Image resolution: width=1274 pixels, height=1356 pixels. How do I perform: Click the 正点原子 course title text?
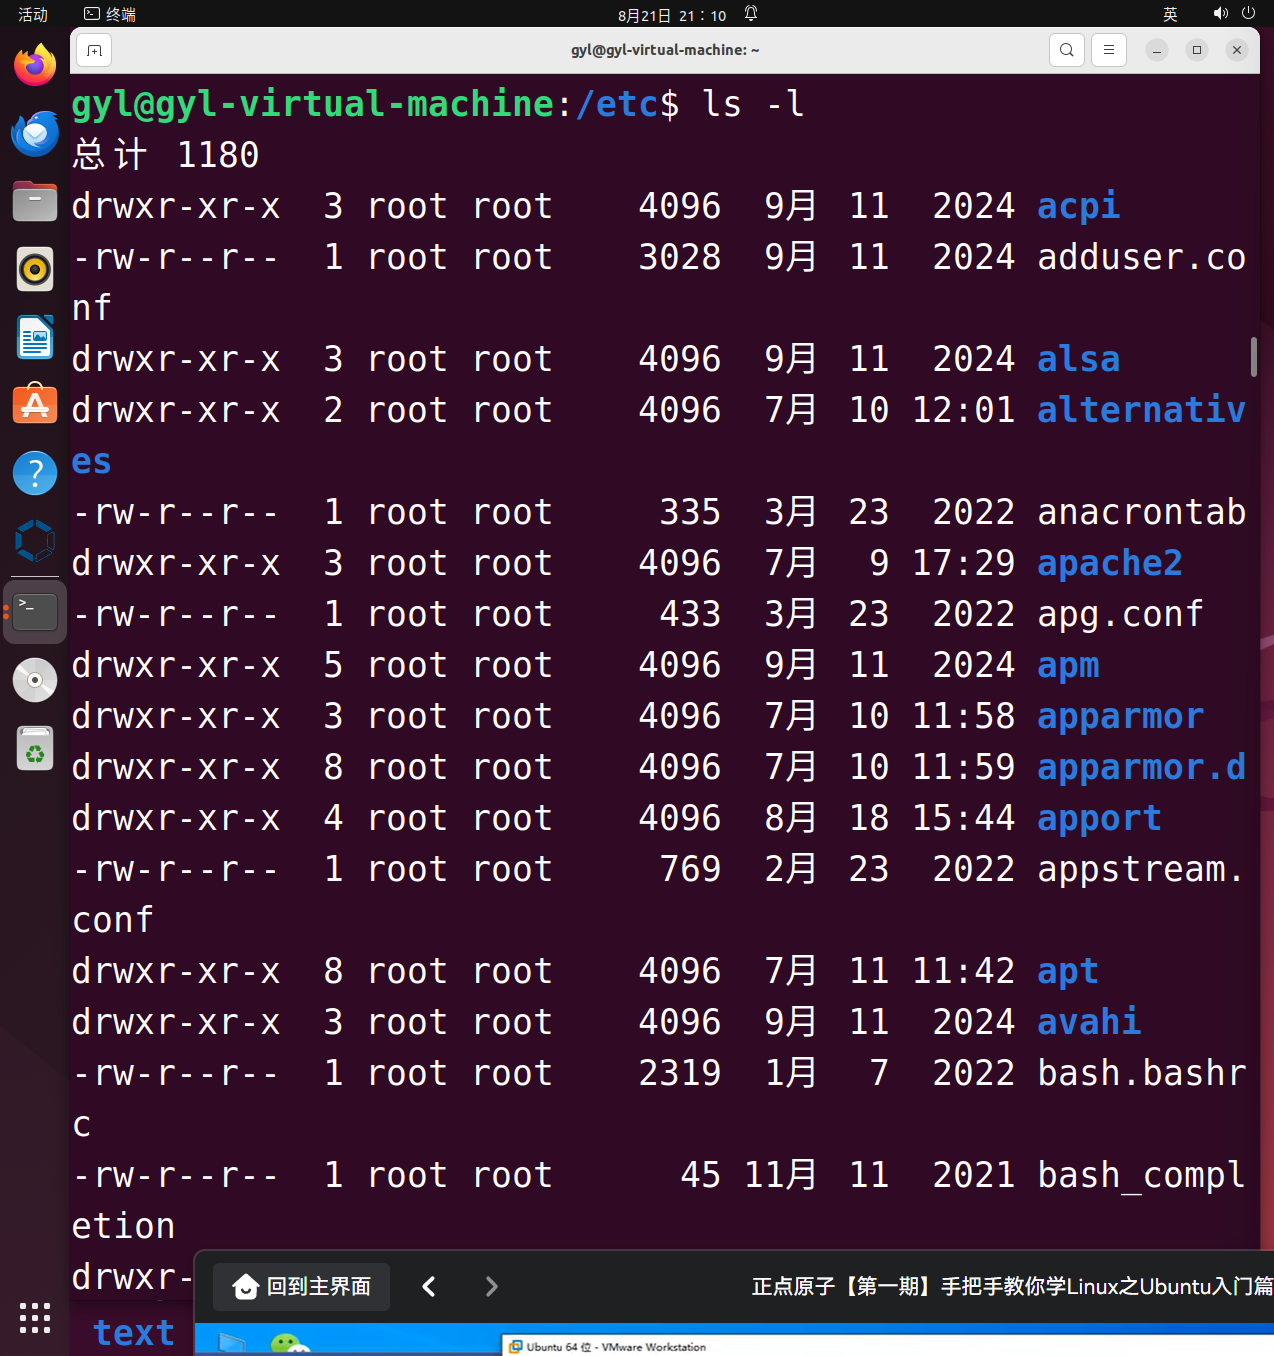[1012, 1286]
